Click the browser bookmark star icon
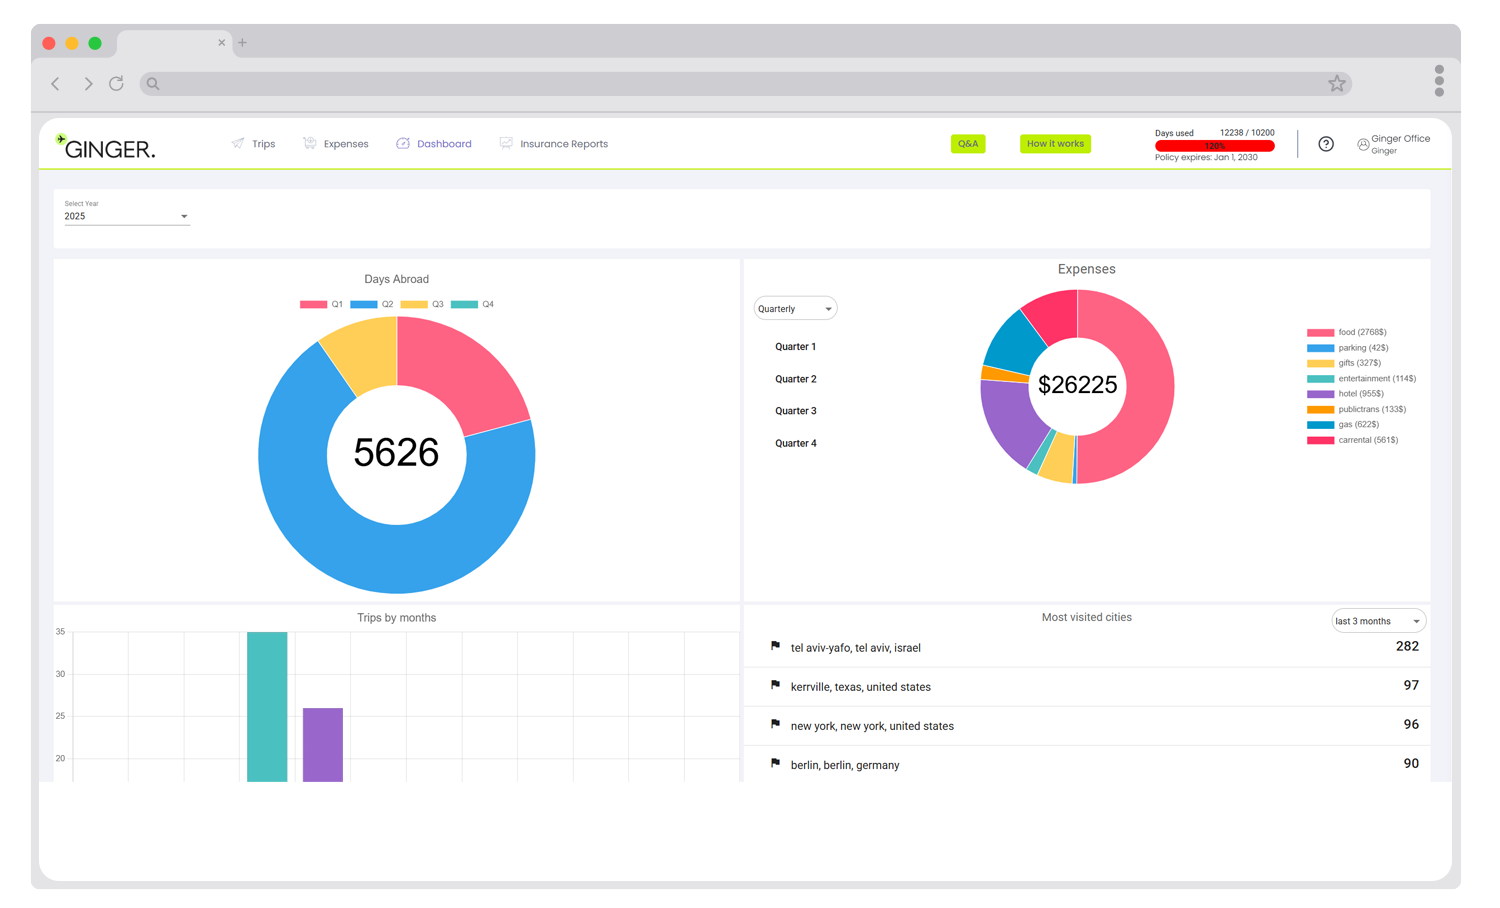This screenshot has height=908, width=1500. point(1337,84)
